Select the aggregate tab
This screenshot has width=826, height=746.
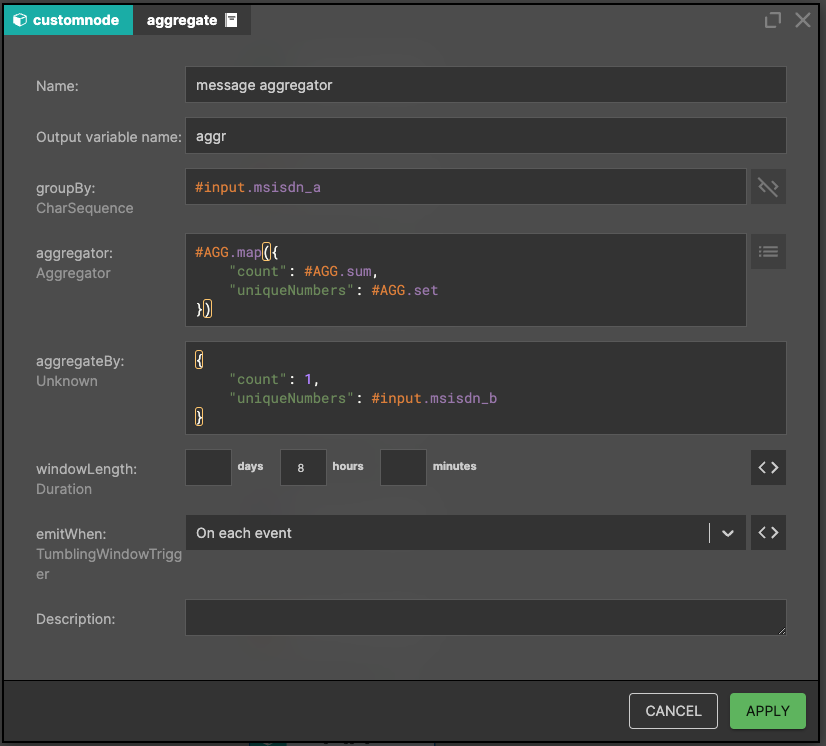[192, 20]
